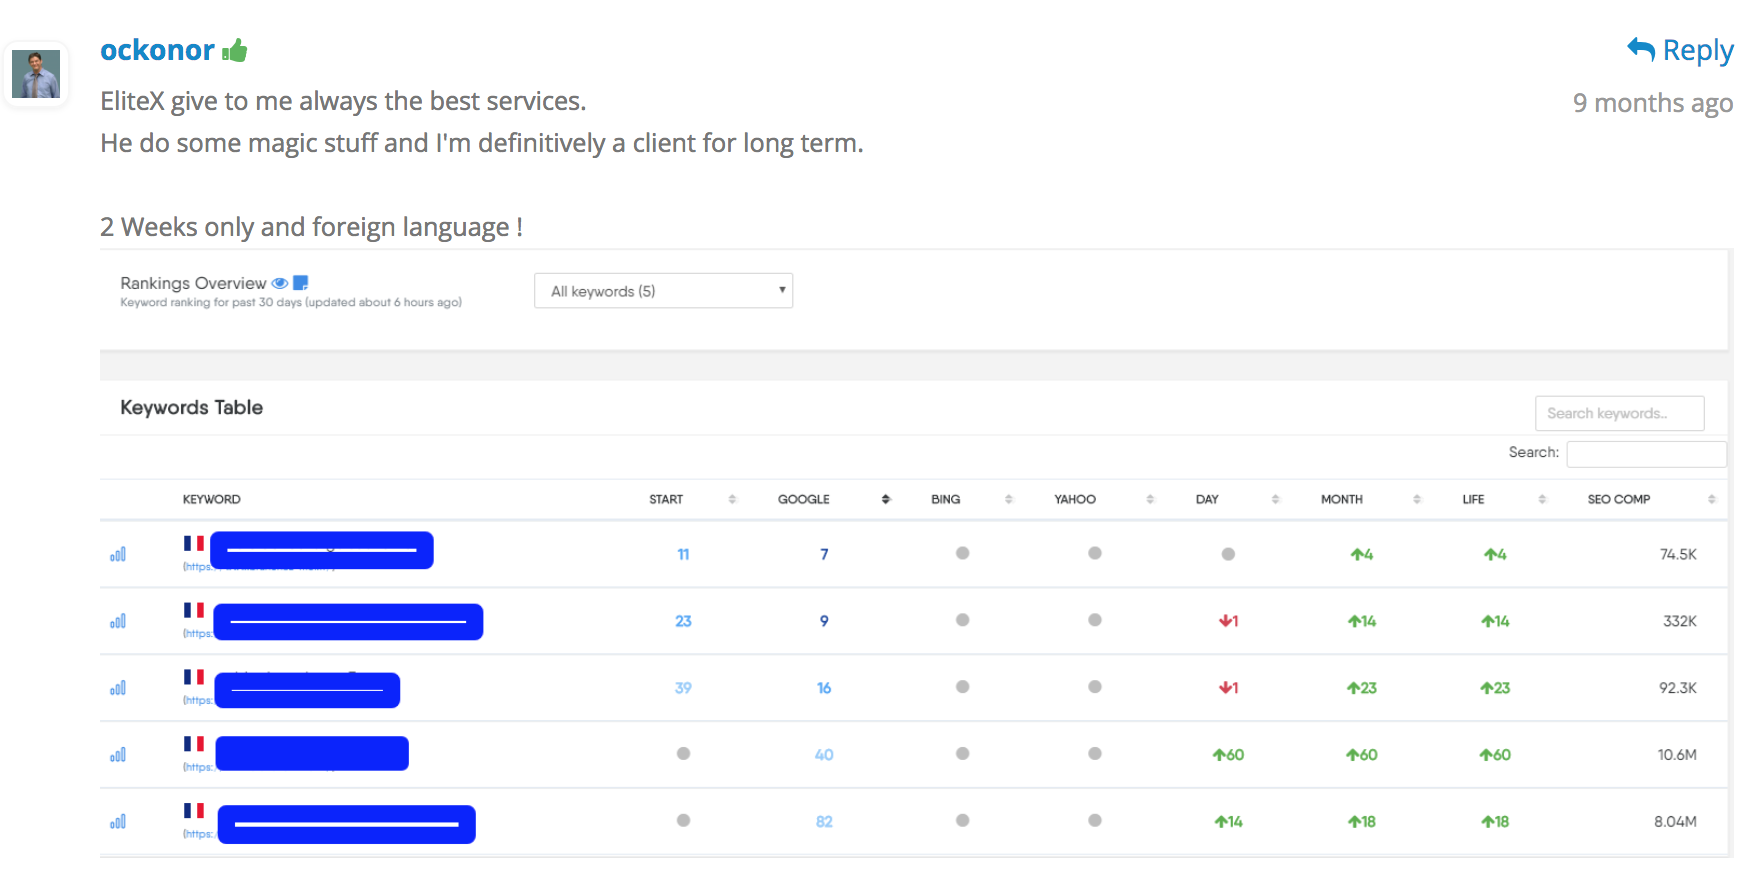Sort by the SEO COMP column
This screenshot has height=878, width=1754.
1619,499
